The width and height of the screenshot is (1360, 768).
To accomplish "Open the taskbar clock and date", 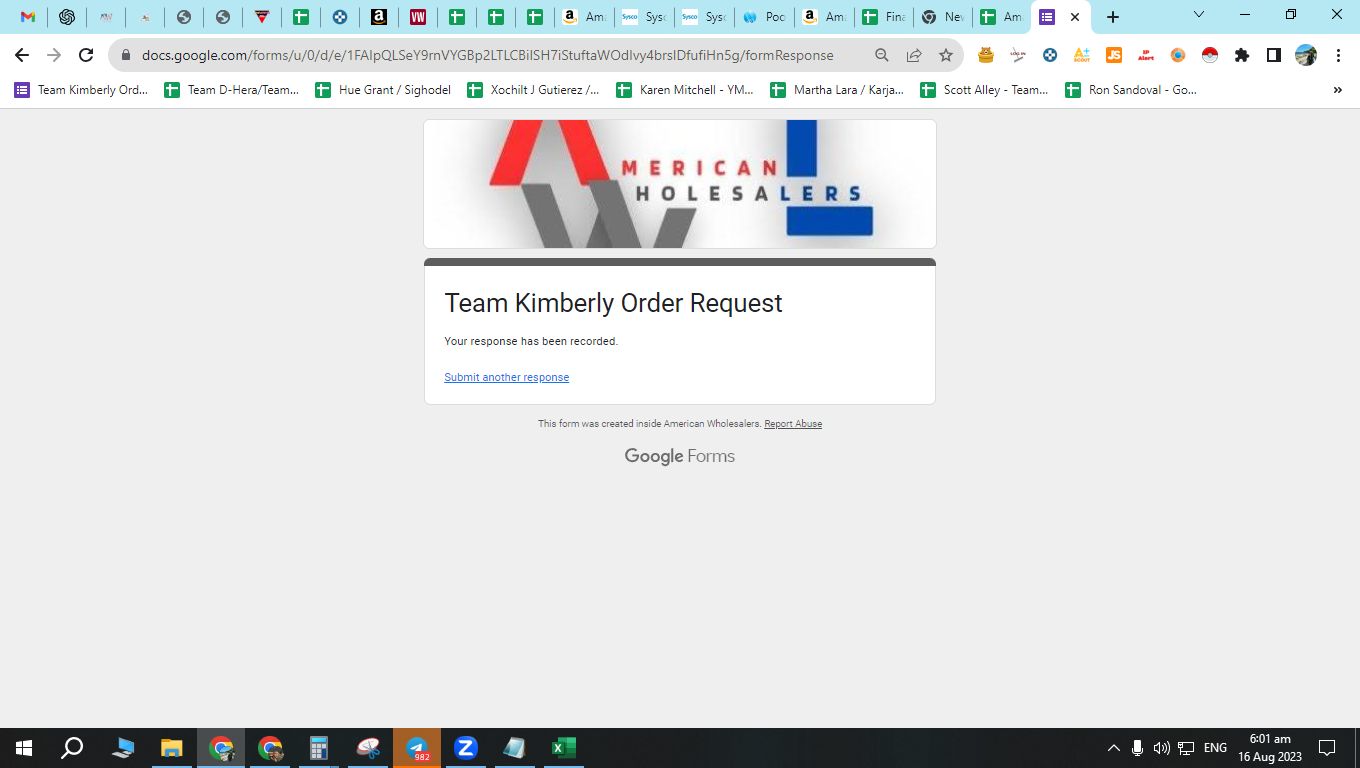I will 1270,748.
